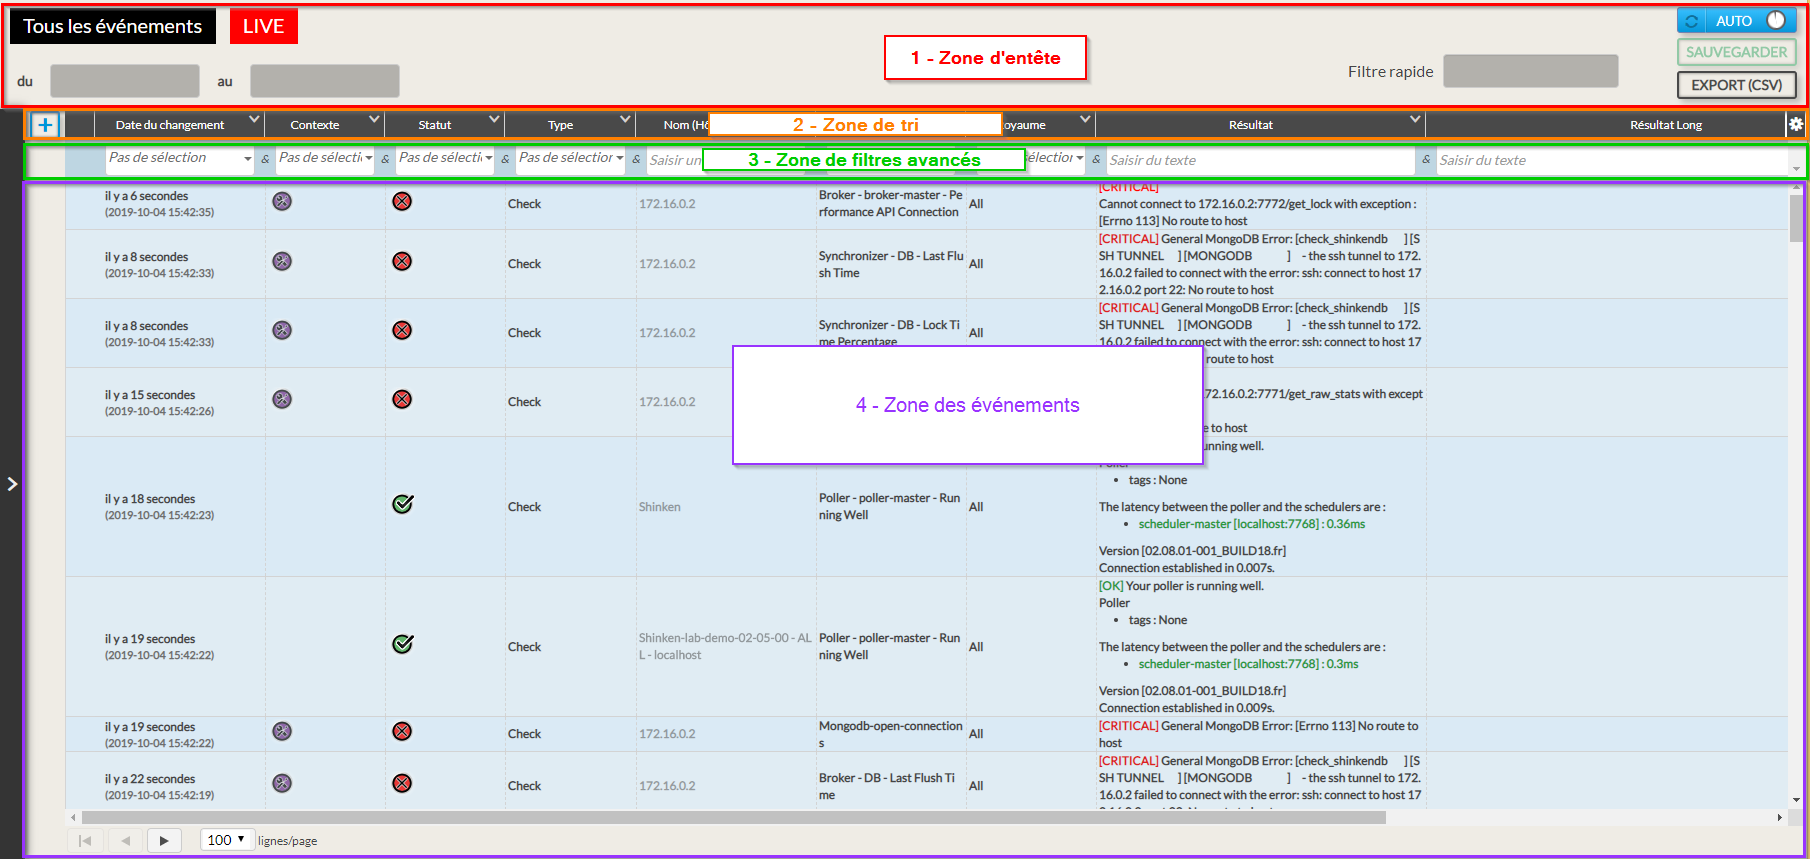This screenshot has height=859, width=1810.
Task: Click the Résultat column header
Action: coord(1250,125)
